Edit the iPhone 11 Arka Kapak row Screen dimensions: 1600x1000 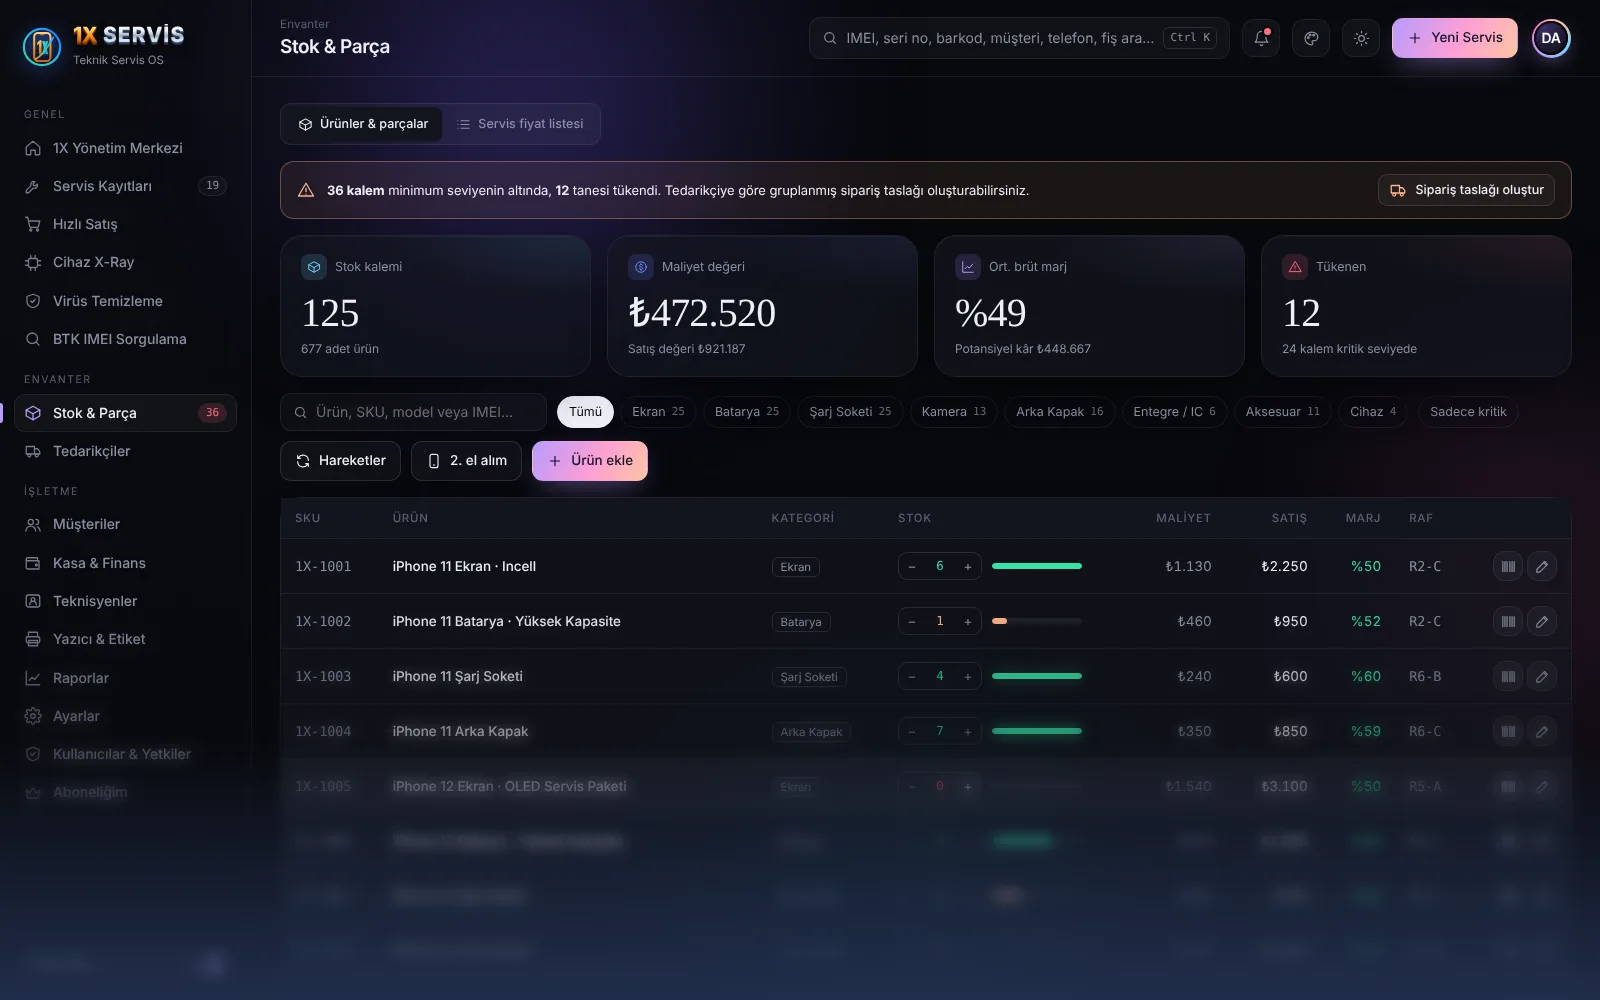tap(1542, 731)
